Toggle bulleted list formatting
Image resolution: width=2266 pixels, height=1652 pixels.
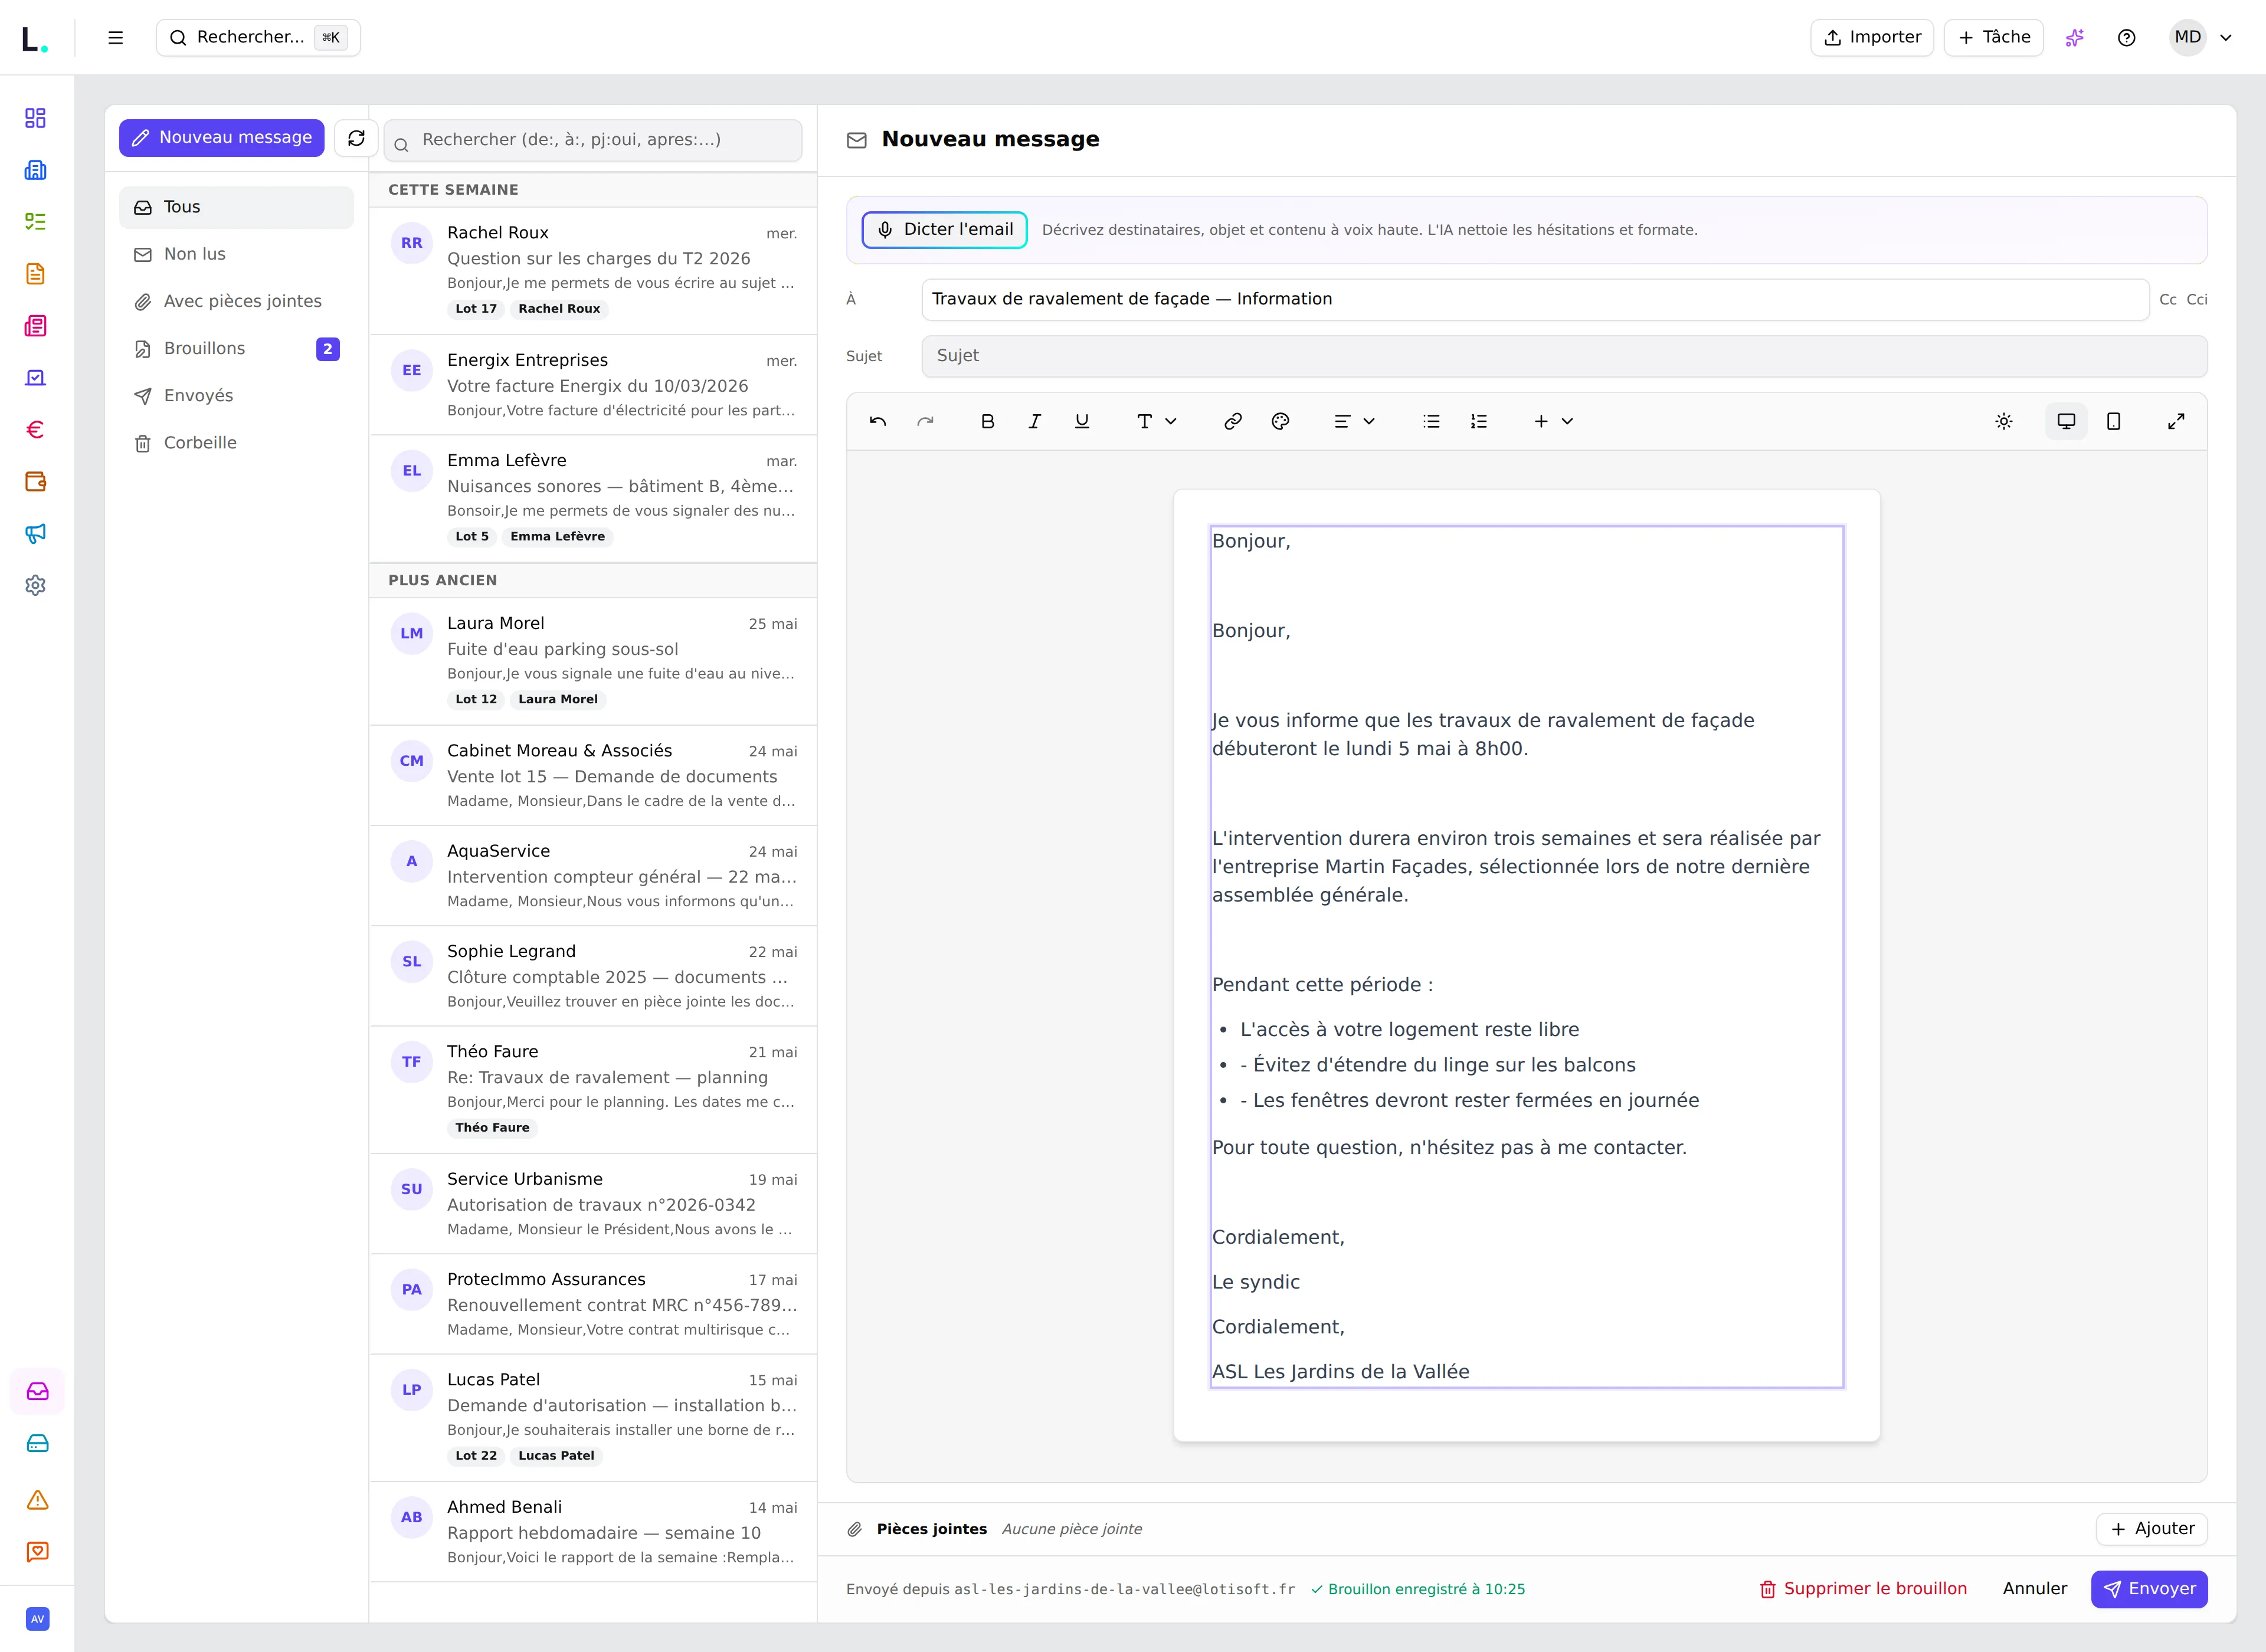click(x=1432, y=422)
